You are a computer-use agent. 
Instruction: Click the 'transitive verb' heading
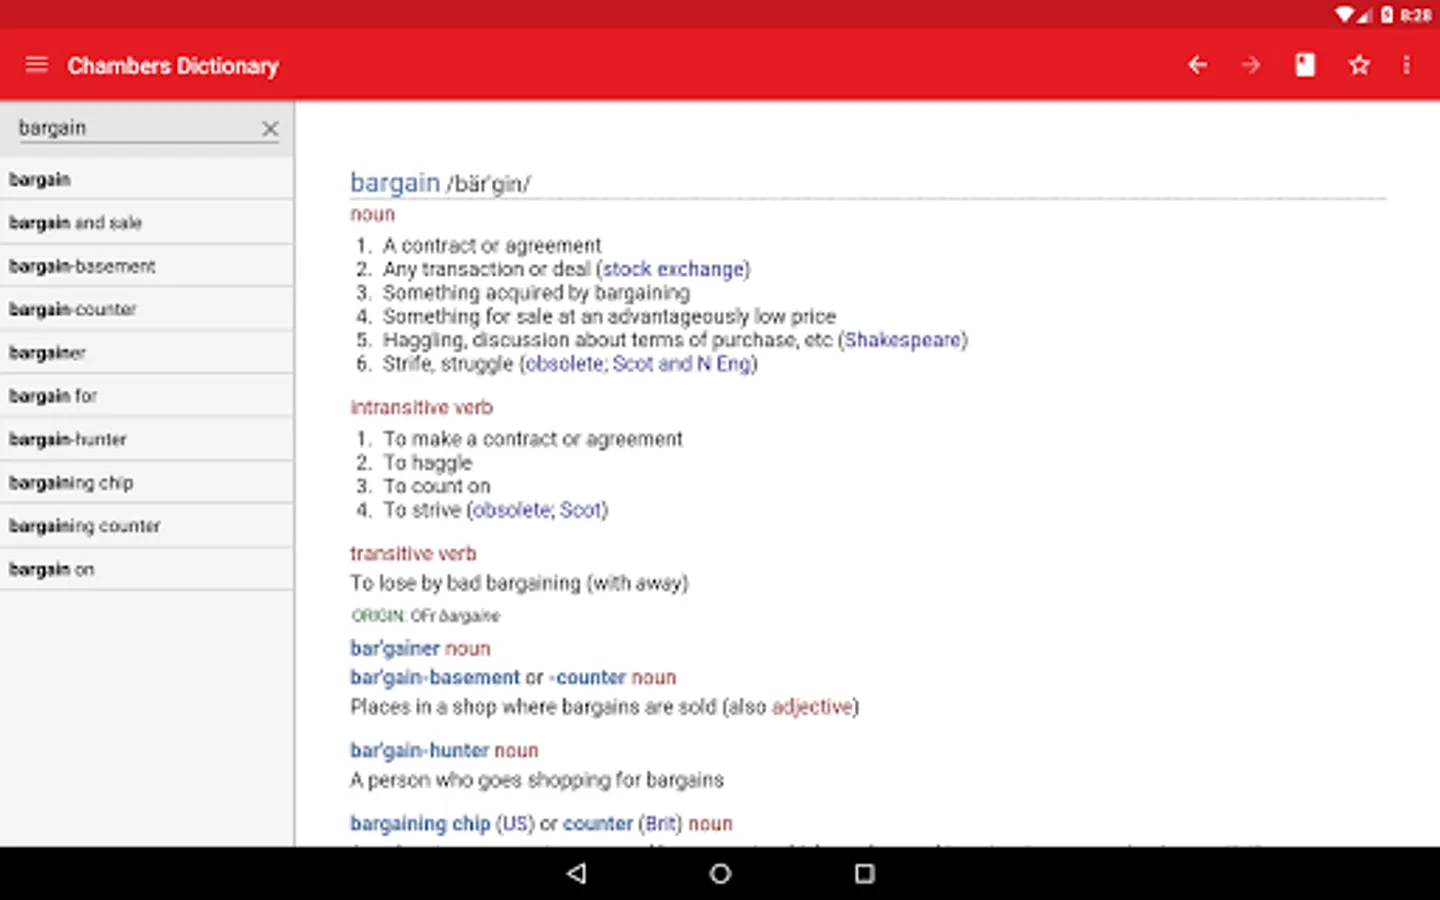point(413,553)
